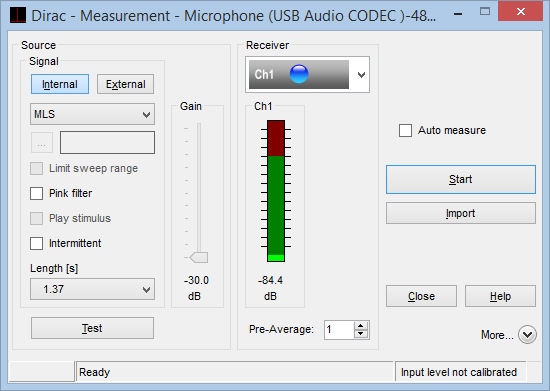550x391 pixels.
Task: Select the Internal signal source
Action: click(x=60, y=84)
